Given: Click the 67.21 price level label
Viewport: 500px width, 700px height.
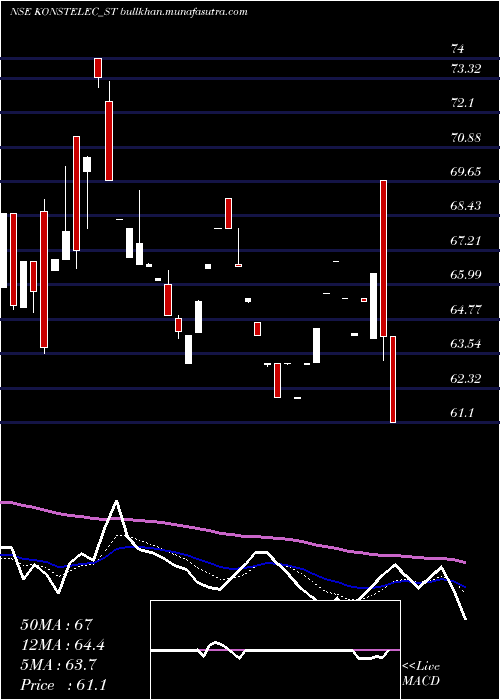Looking at the screenshot, I should coord(466,241).
